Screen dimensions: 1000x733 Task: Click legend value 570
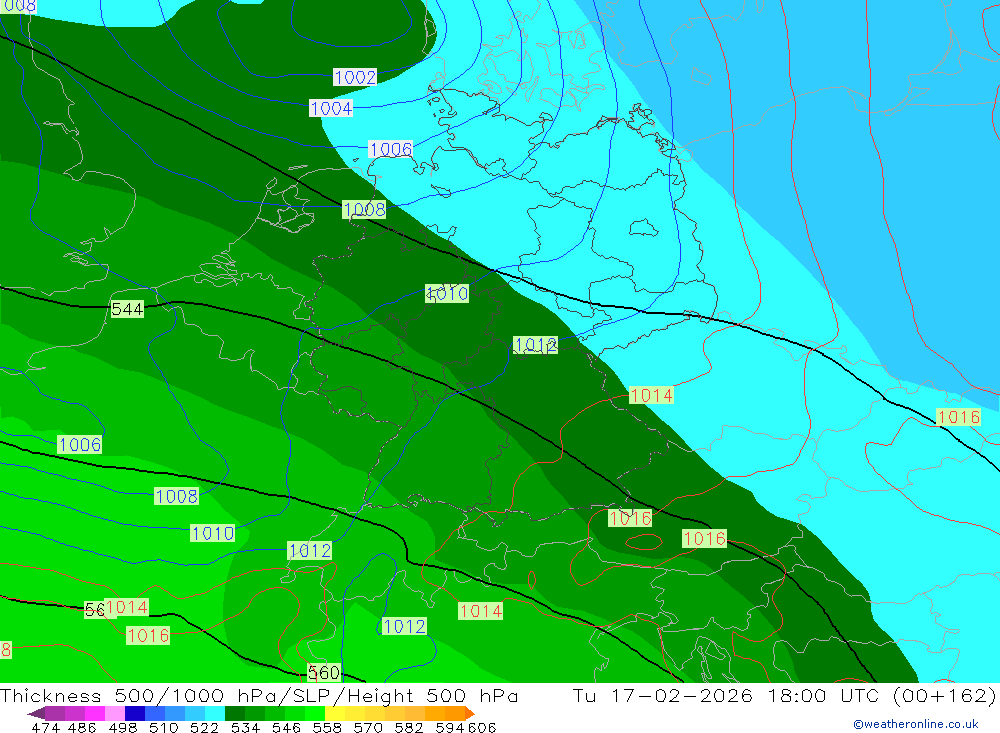click(368, 727)
